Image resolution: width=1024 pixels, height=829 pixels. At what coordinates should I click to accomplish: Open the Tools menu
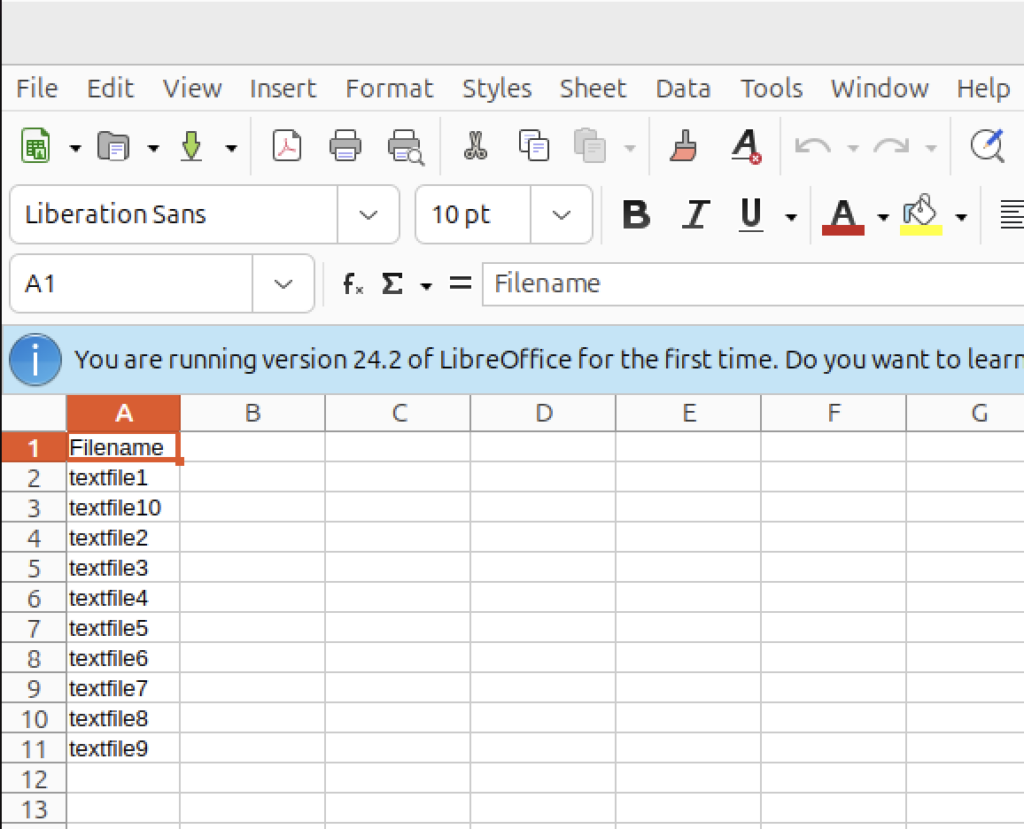[771, 88]
